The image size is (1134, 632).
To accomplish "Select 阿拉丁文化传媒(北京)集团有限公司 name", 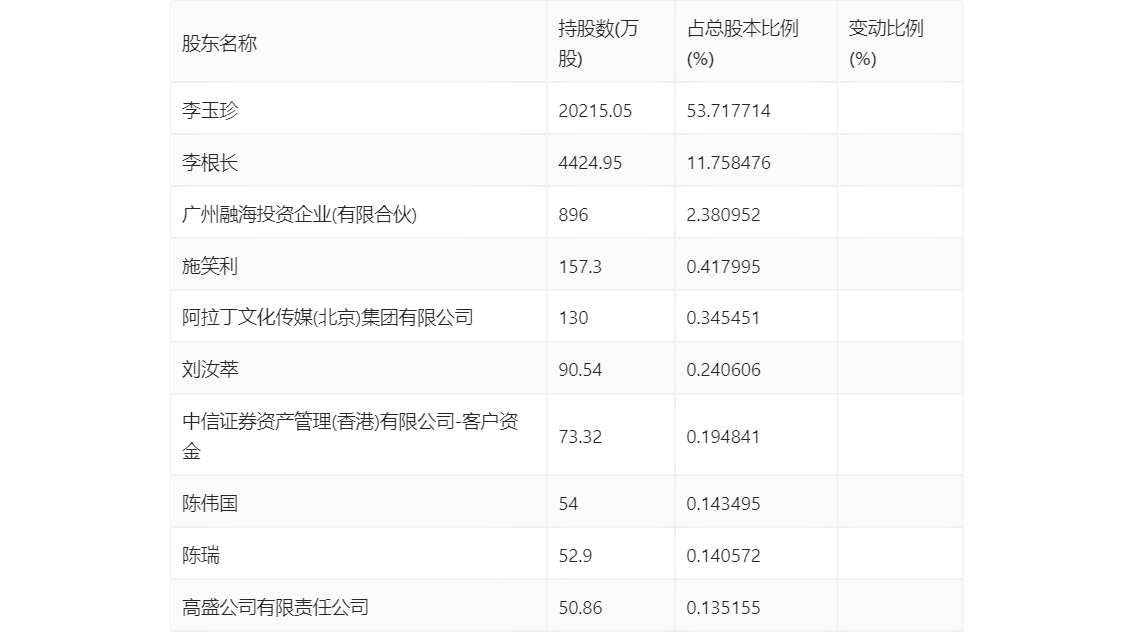I will [x=328, y=317].
